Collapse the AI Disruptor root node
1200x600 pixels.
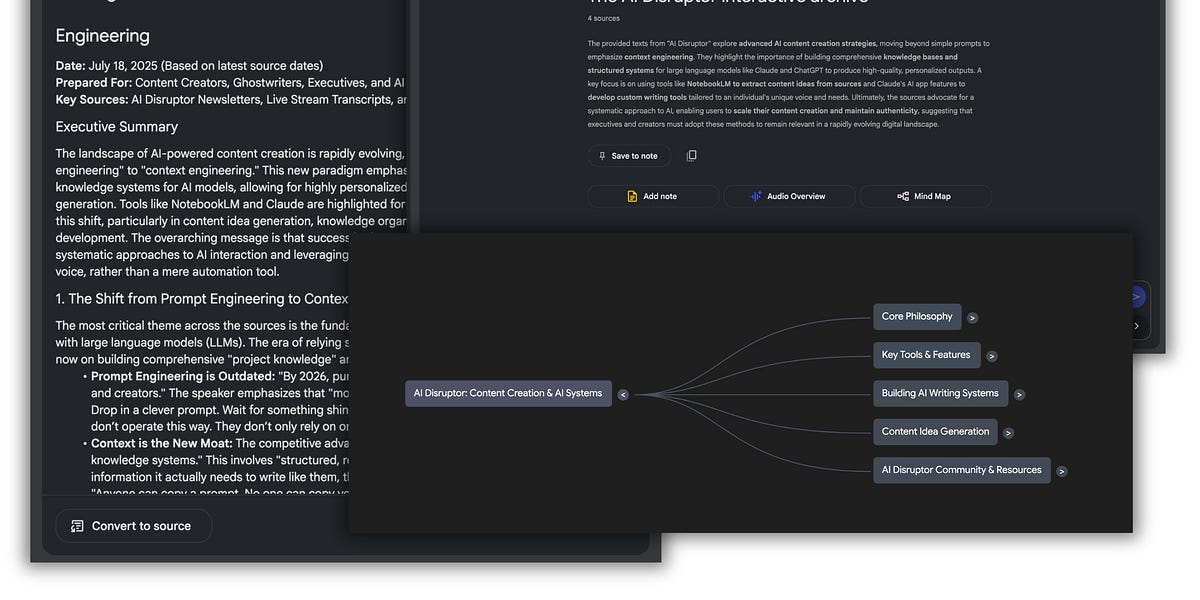click(x=622, y=395)
